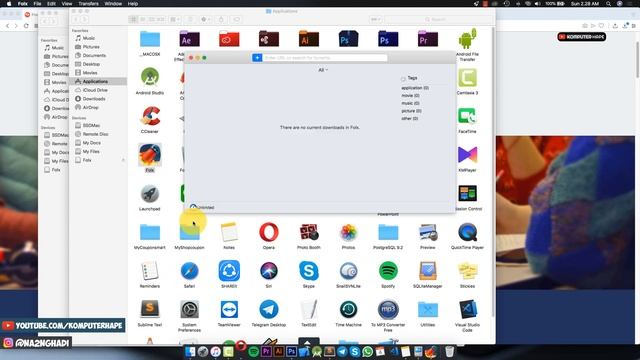Click the Finder window search field

438,20
